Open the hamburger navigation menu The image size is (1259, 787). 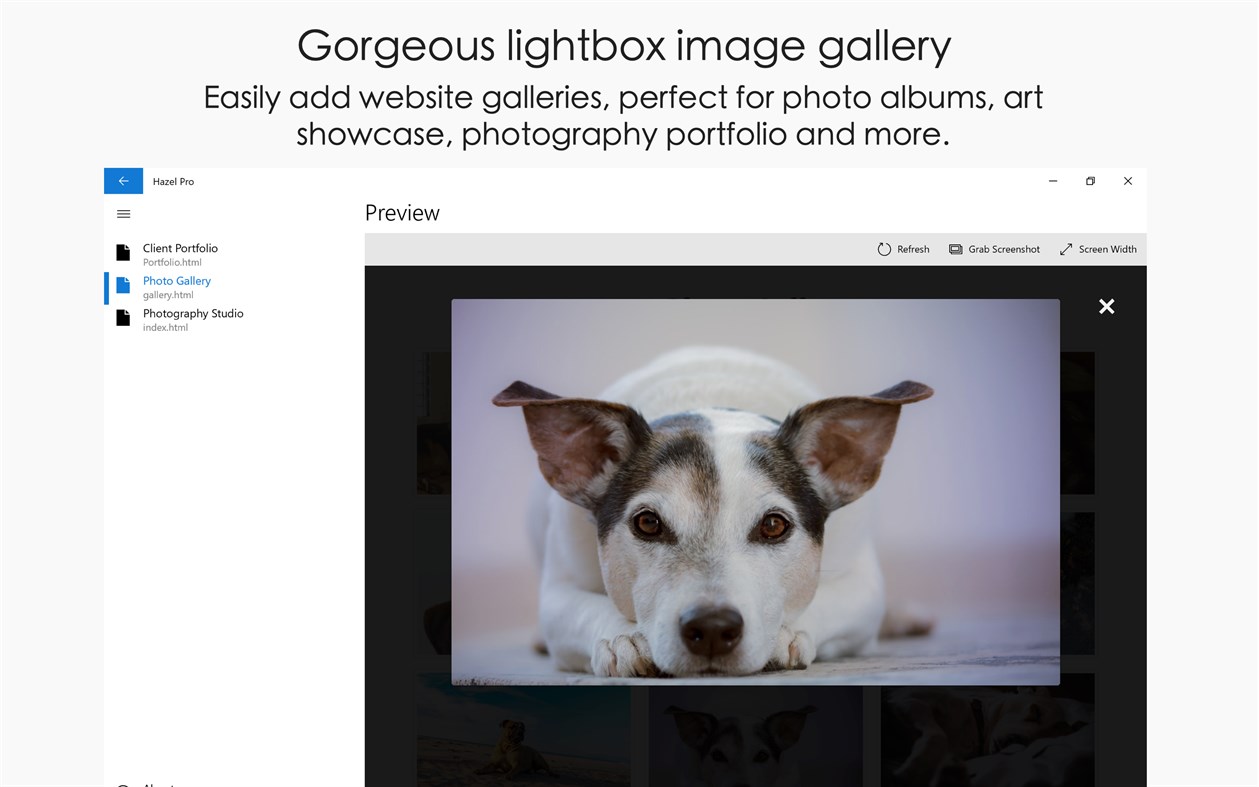124,214
